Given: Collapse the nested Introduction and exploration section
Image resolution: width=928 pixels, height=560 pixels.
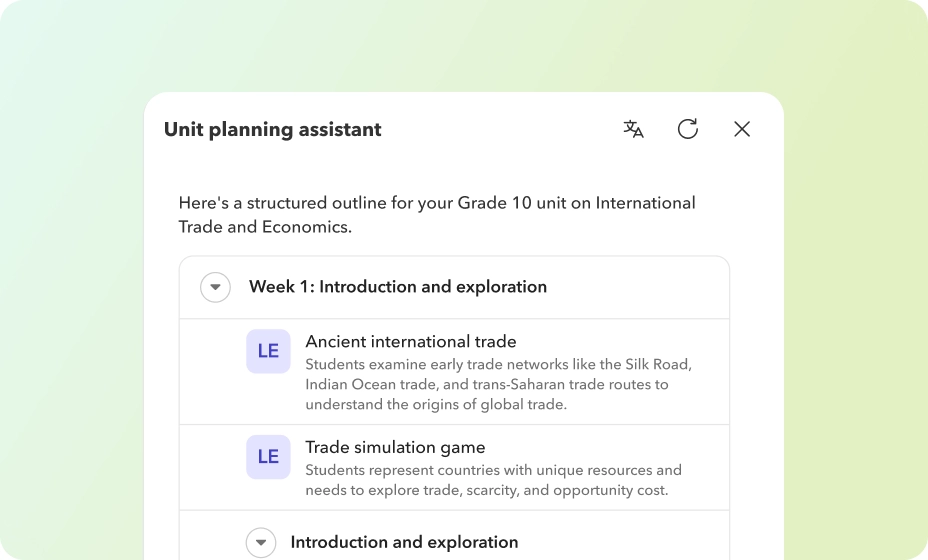Looking at the screenshot, I should (x=261, y=542).
